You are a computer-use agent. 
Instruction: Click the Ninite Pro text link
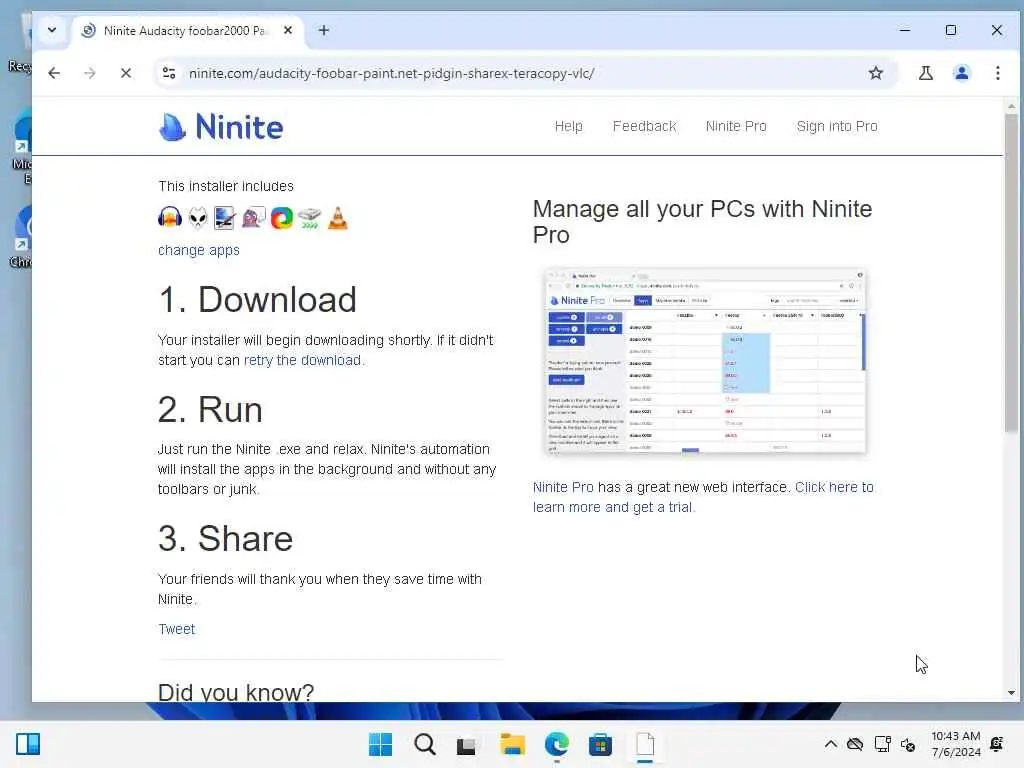tap(563, 487)
